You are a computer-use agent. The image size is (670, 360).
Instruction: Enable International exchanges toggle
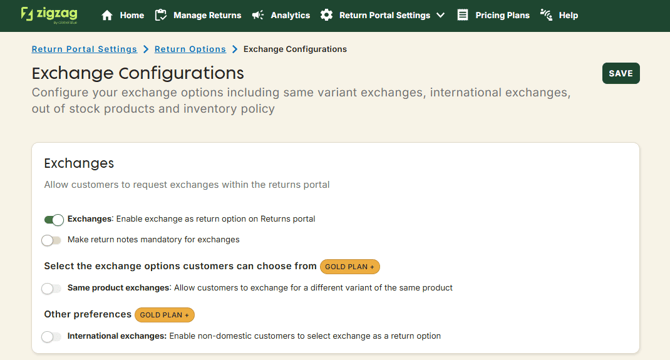[x=51, y=337]
